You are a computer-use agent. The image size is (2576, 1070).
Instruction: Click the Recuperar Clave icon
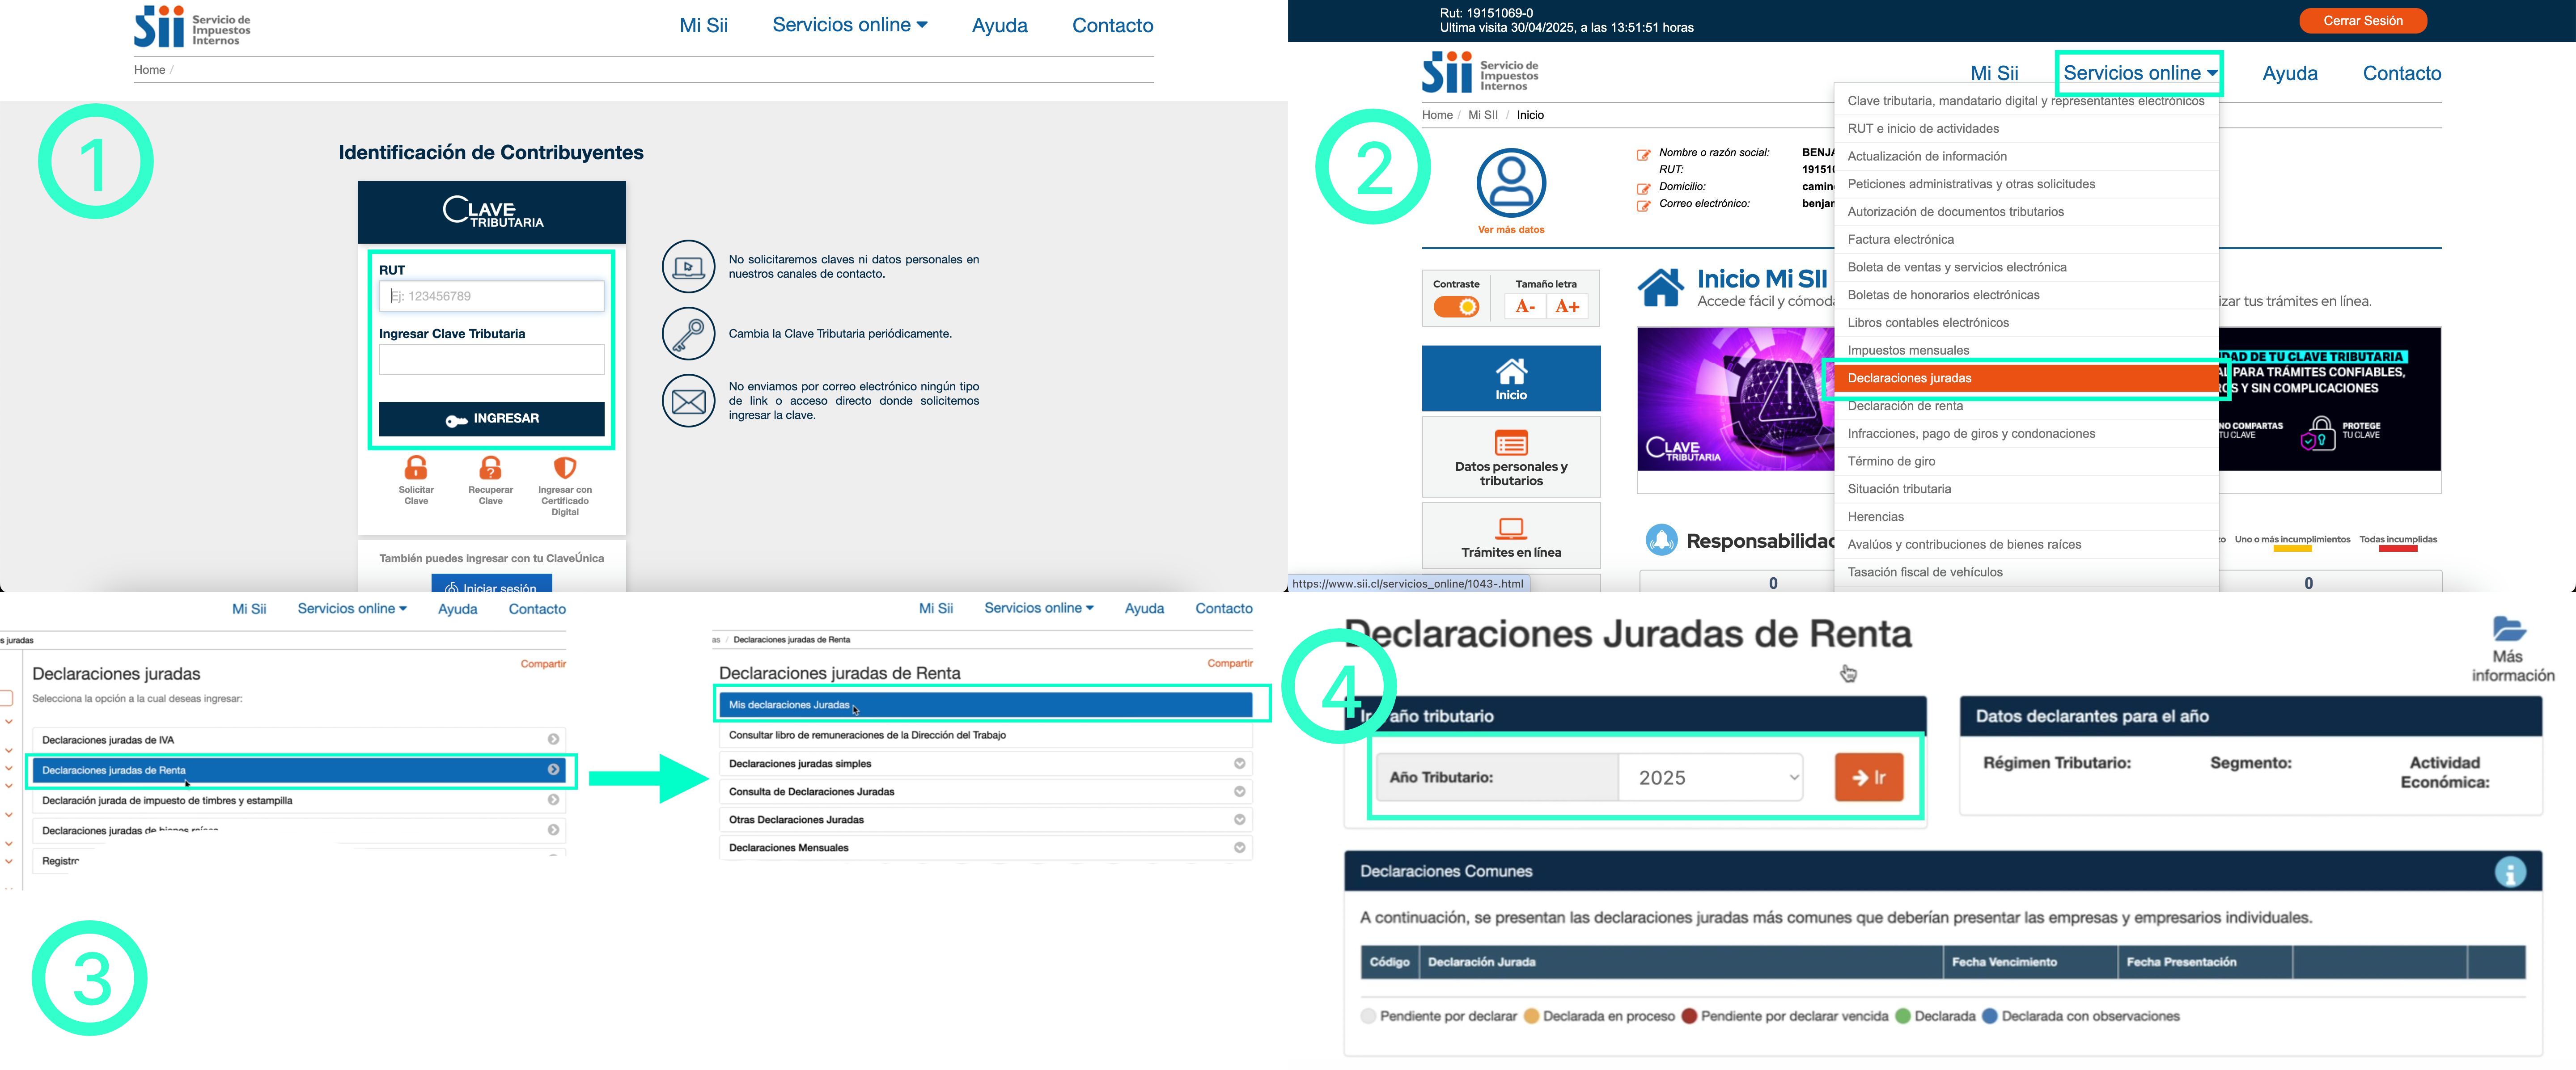tap(490, 468)
